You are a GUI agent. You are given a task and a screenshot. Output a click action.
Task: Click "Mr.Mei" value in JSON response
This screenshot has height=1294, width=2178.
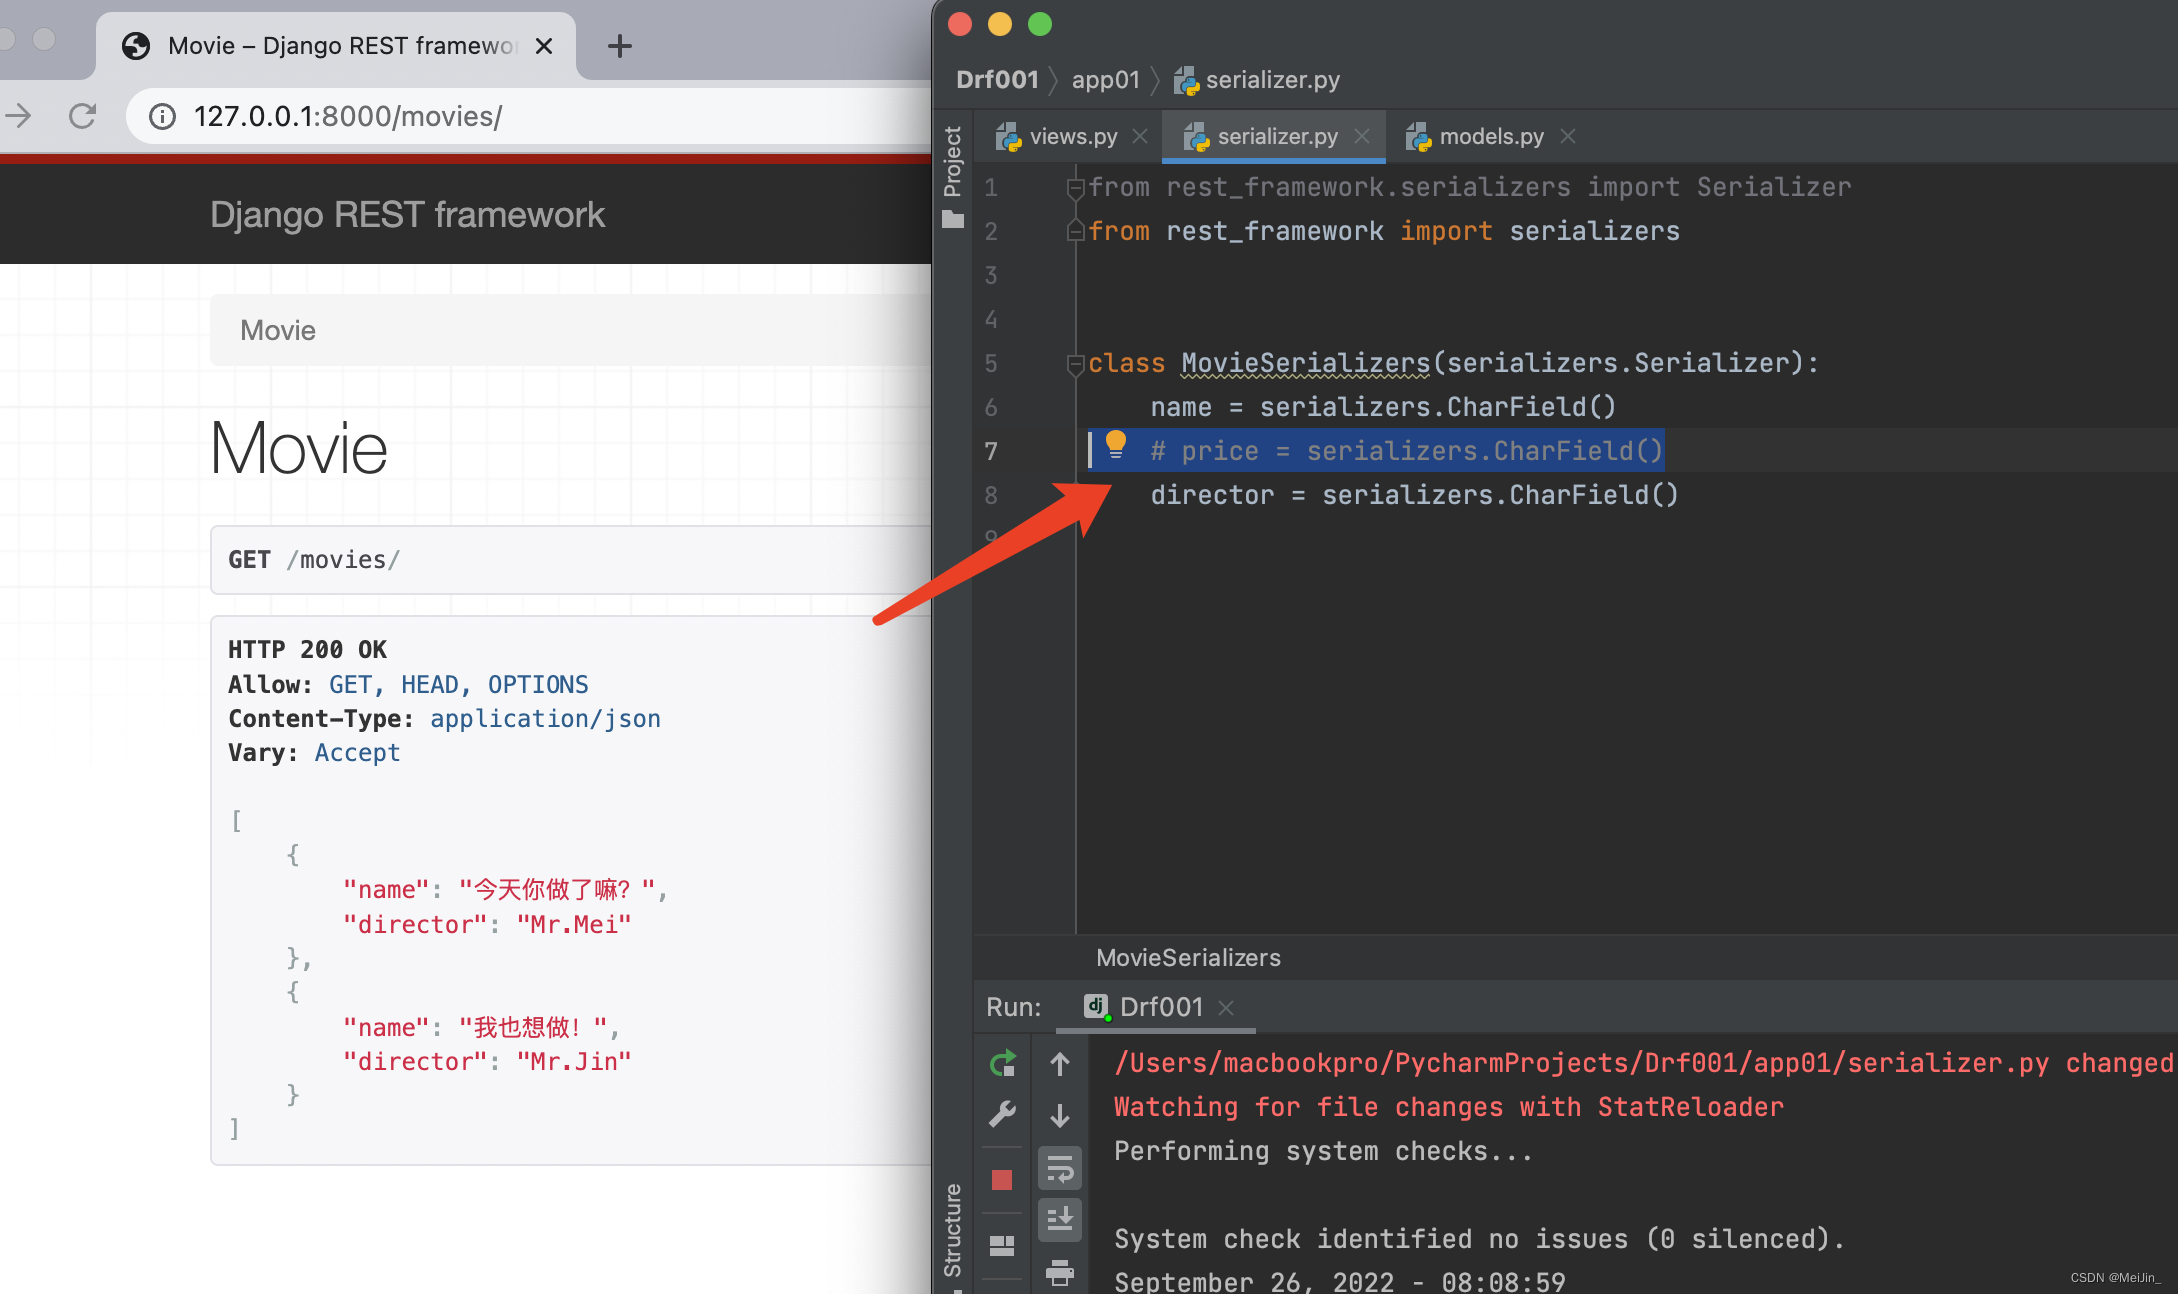[x=574, y=924]
